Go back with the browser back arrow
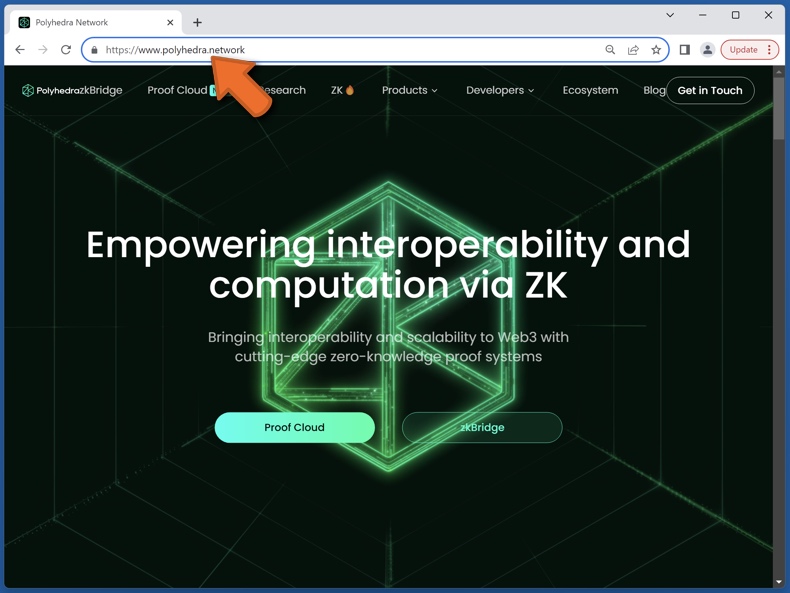Image resolution: width=790 pixels, height=593 pixels. coord(20,49)
